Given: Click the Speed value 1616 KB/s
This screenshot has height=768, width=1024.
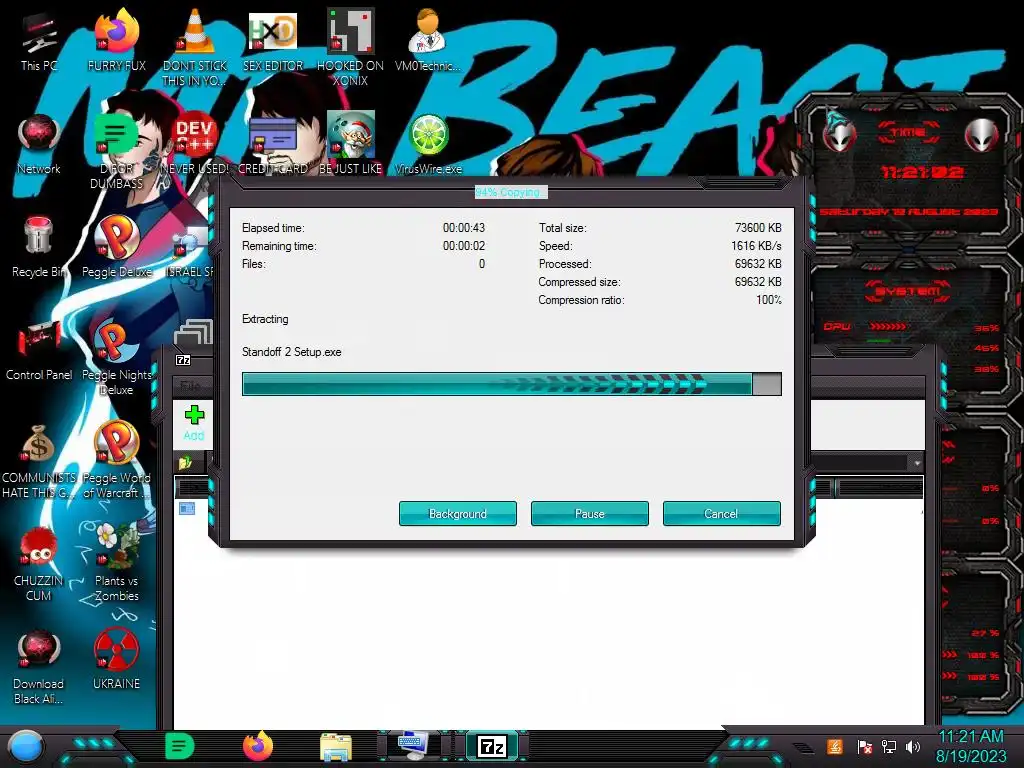Looking at the screenshot, I should point(756,246).
